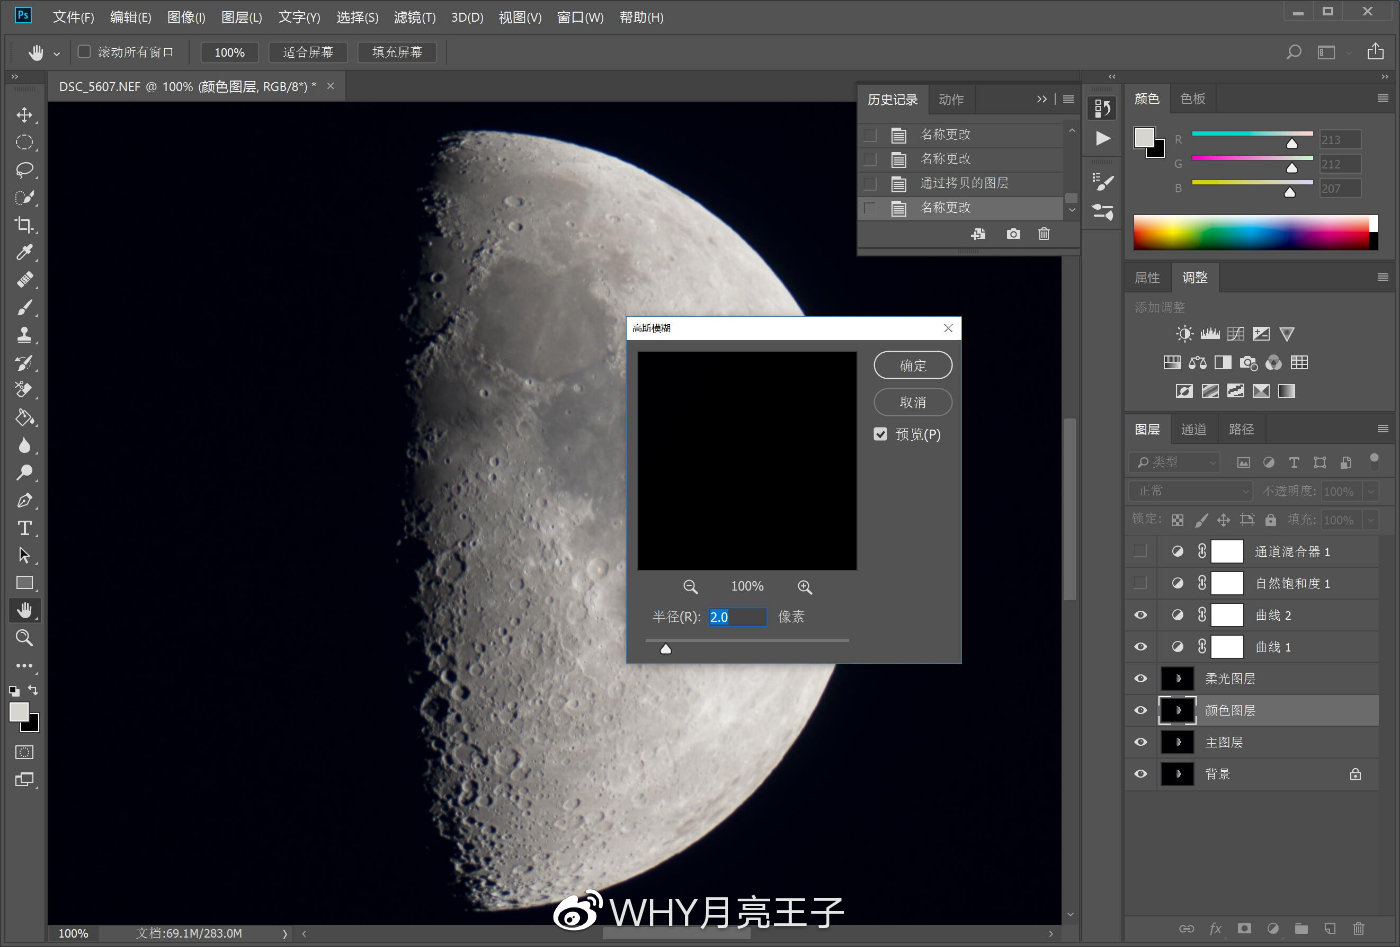
Task: Hide the 柔光图层 layer
Action: (x=1140, y=678)
